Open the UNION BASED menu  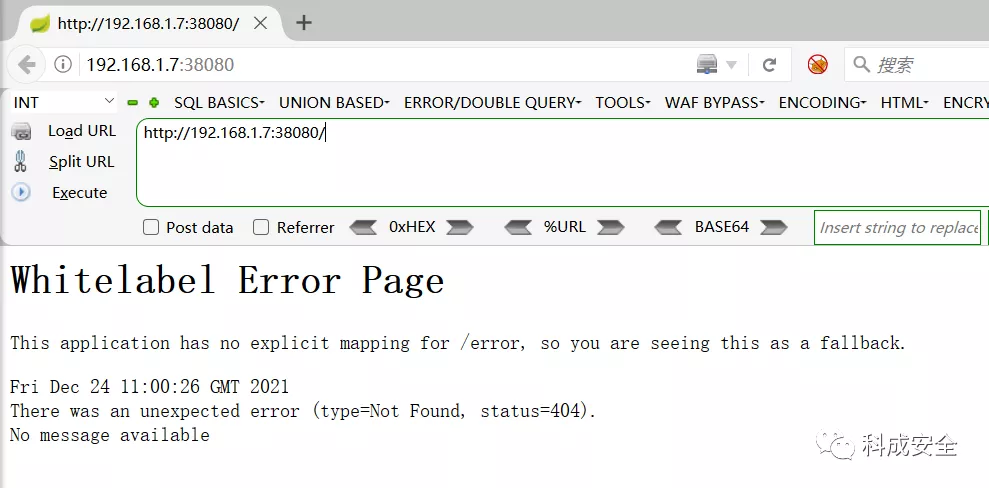pos(334,103)
